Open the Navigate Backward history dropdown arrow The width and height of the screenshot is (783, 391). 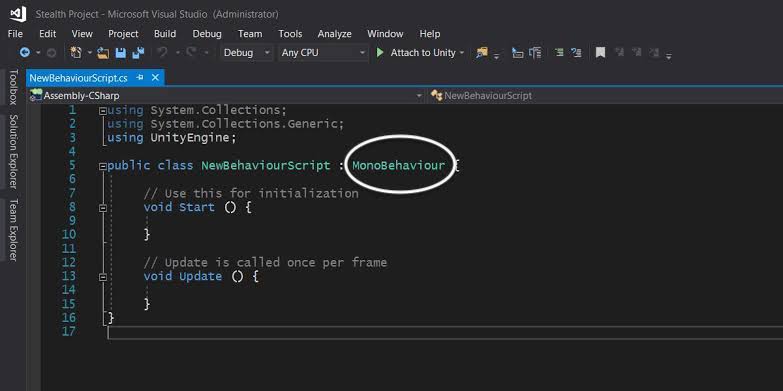(x=38, y=52)
